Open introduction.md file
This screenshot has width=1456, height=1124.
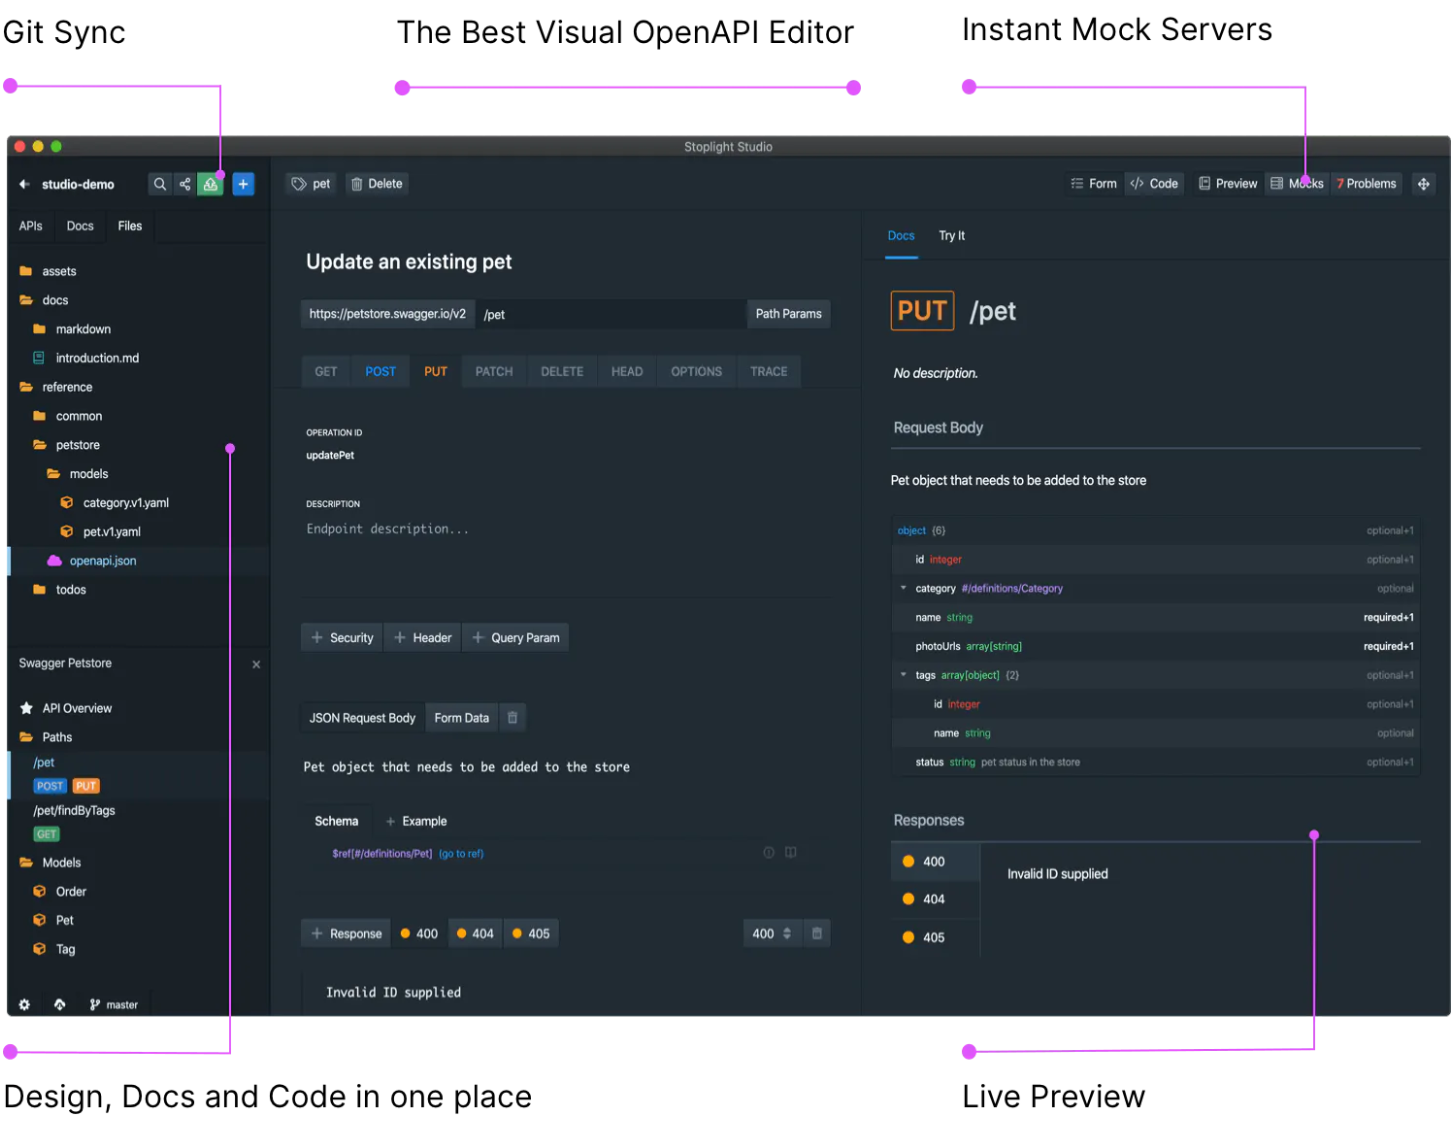(x=138, y=358)
